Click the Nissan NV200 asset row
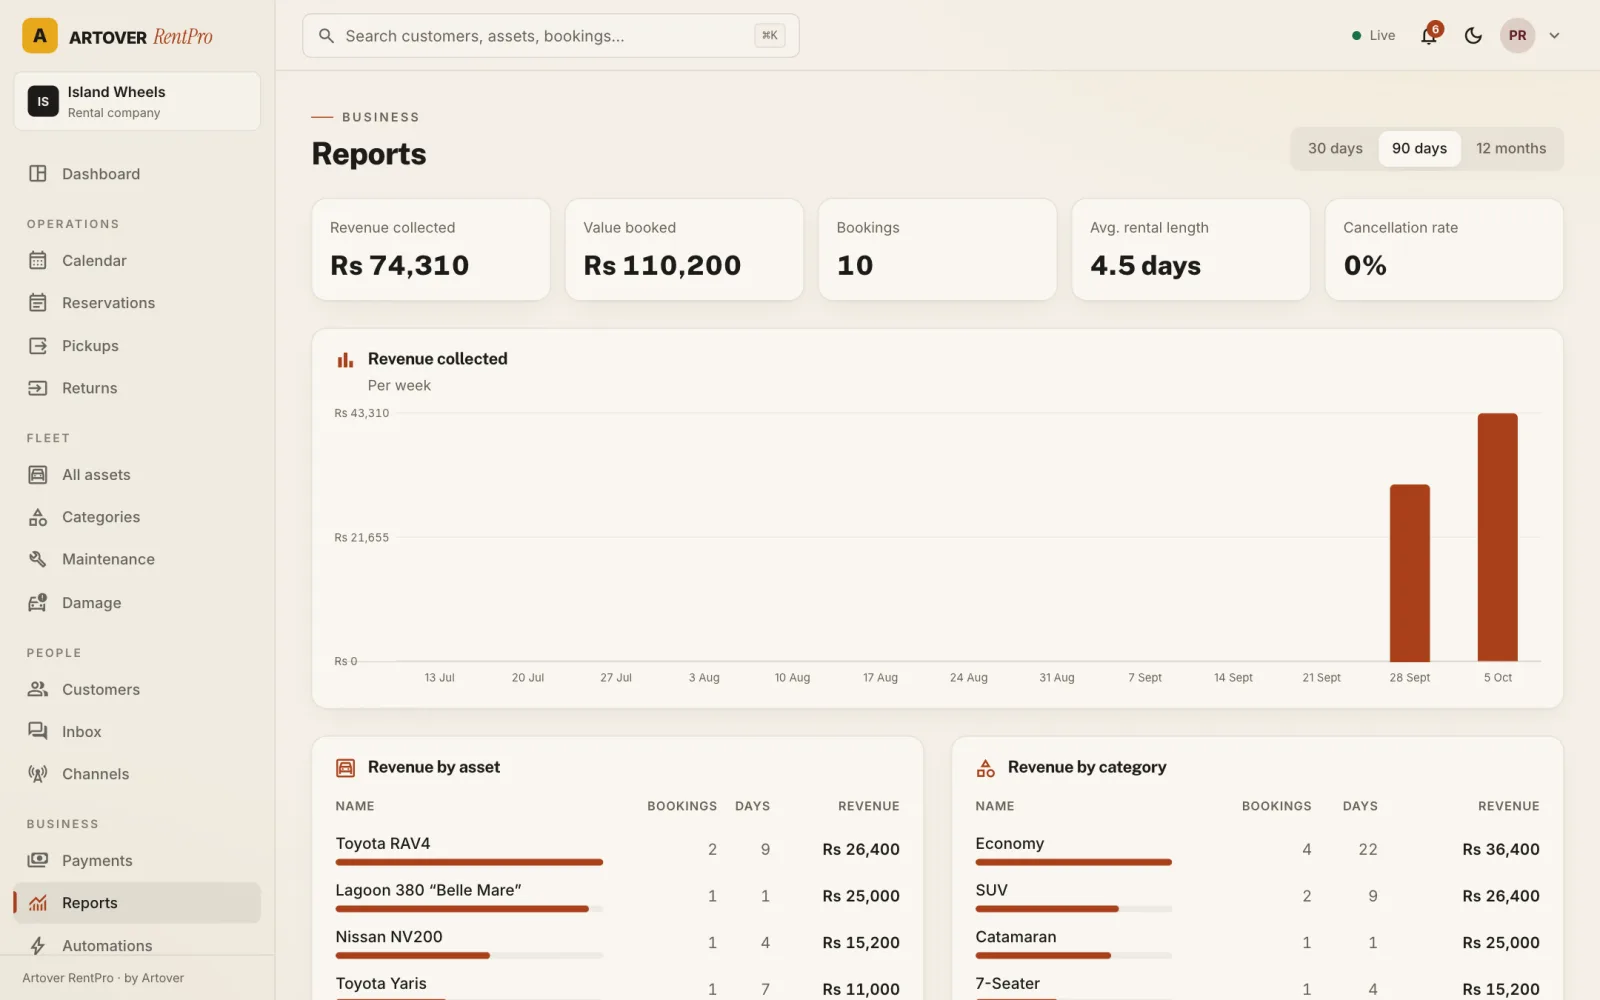1600x1000 pixels. [x=617, y=942]
